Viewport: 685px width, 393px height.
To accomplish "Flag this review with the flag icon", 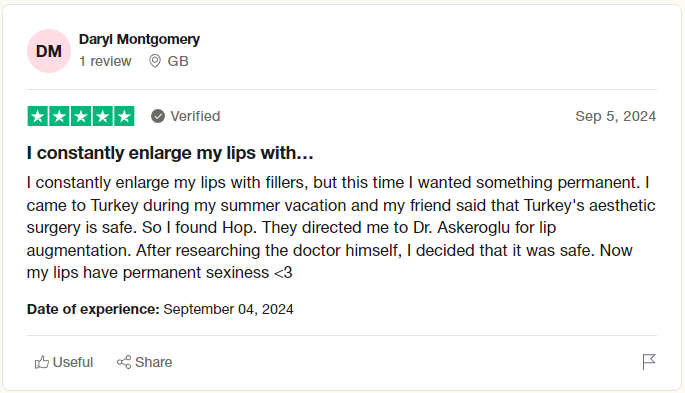I will [649, 362].
